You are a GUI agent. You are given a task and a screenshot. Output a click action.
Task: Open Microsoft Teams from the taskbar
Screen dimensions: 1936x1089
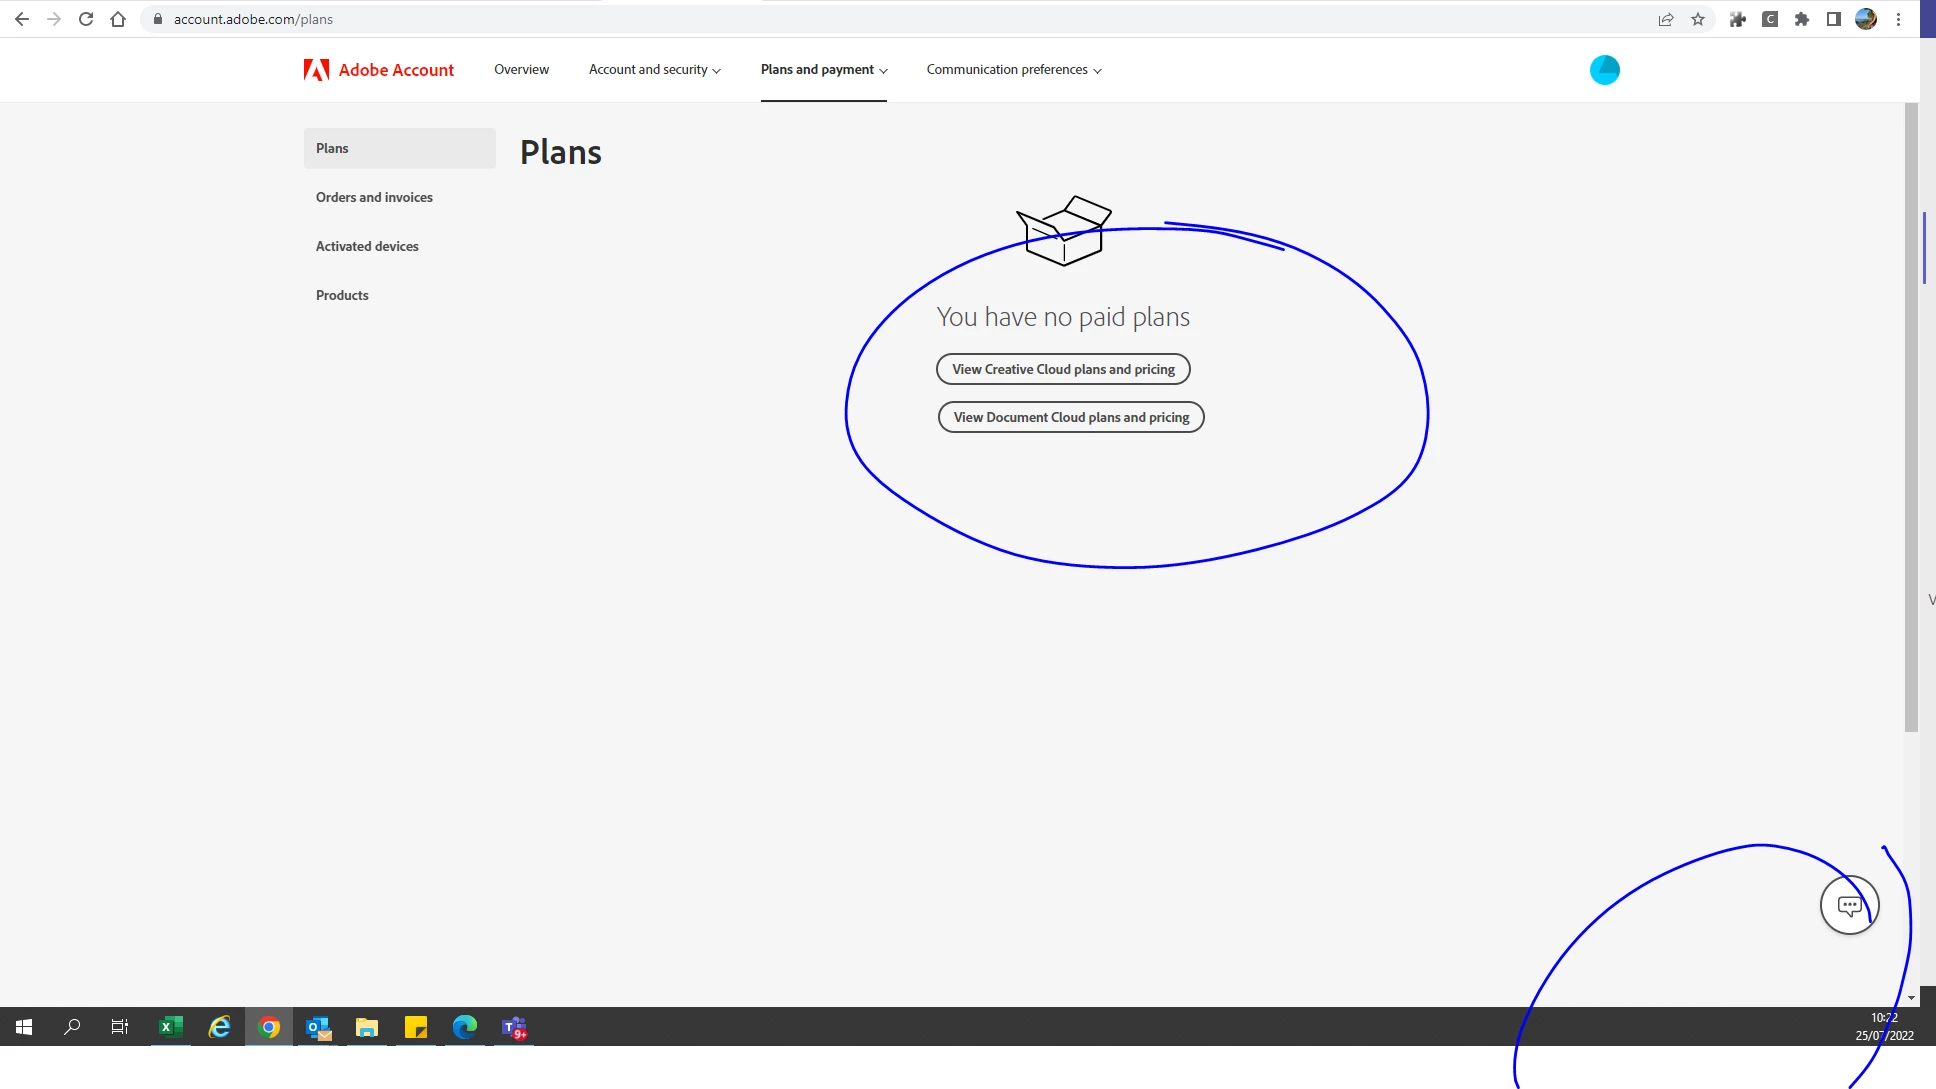(x=514, y=1027)
